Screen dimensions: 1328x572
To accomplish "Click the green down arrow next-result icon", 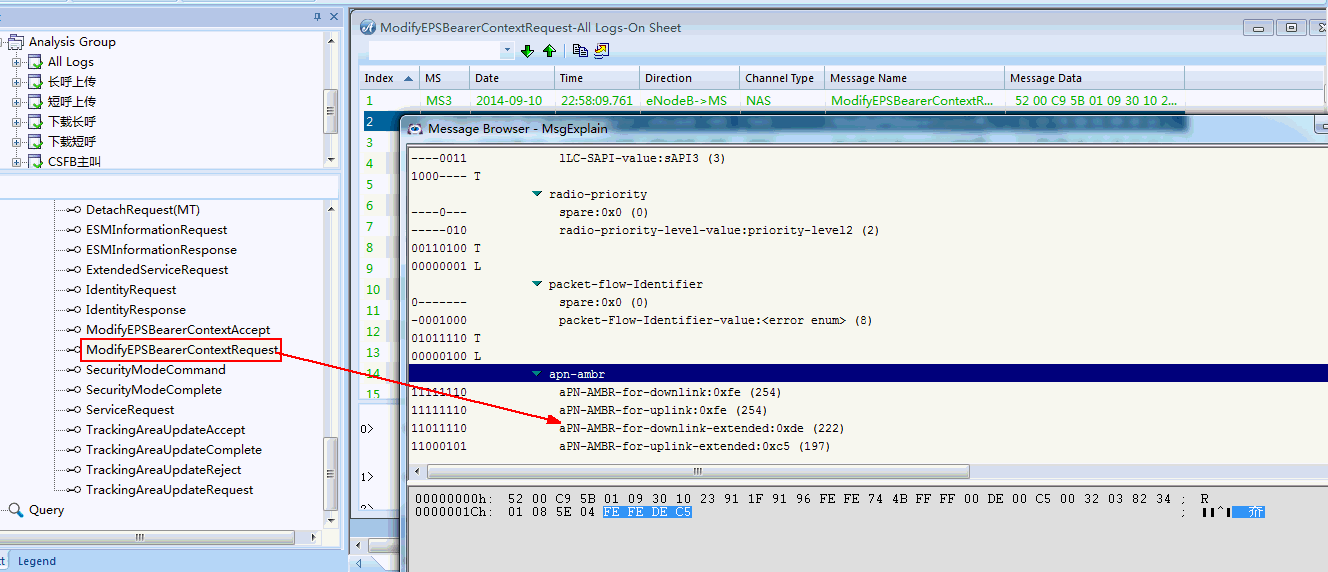I will click(x=527, y=51).
